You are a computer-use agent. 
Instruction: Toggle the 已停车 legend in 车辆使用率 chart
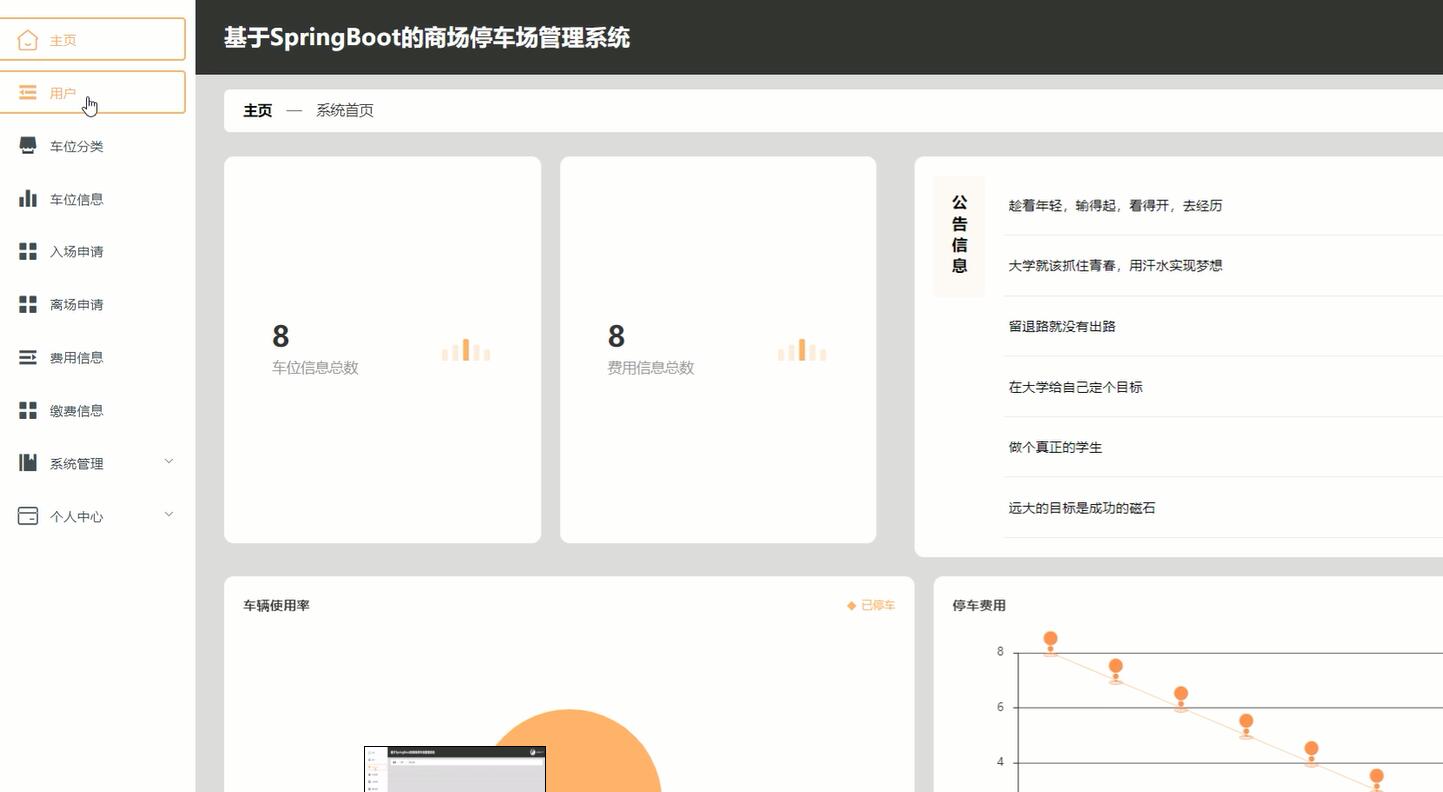[x=871, y=605]
